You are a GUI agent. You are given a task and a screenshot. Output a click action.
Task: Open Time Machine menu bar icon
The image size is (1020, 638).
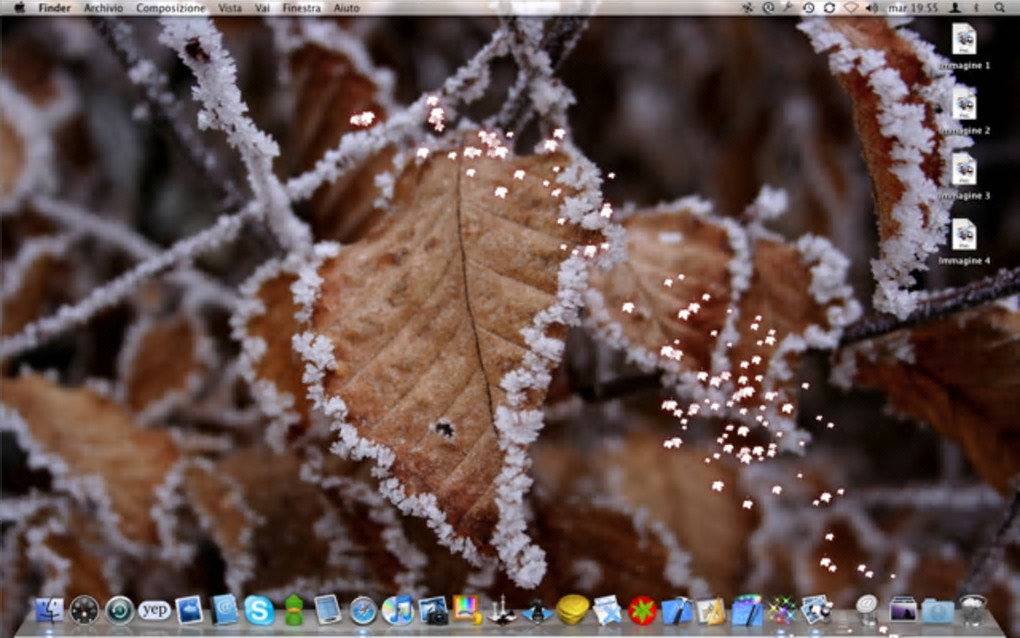click(809, 8)
